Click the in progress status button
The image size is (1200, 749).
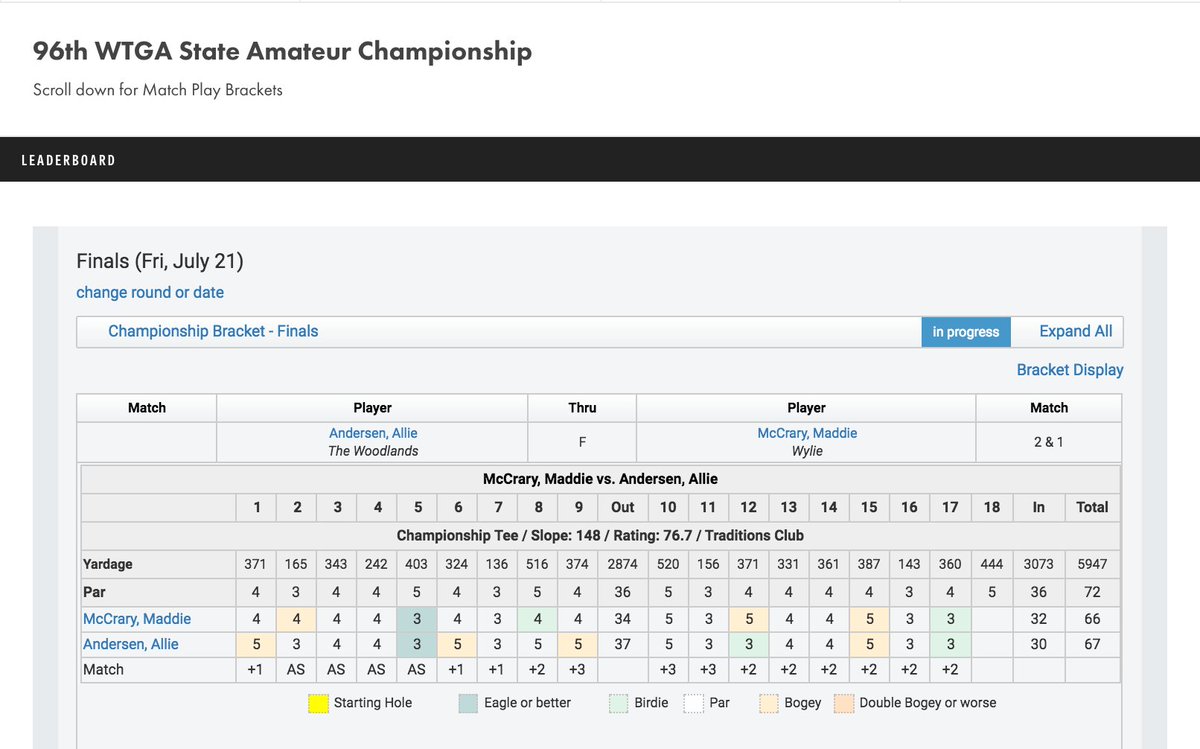coord(966,332)
